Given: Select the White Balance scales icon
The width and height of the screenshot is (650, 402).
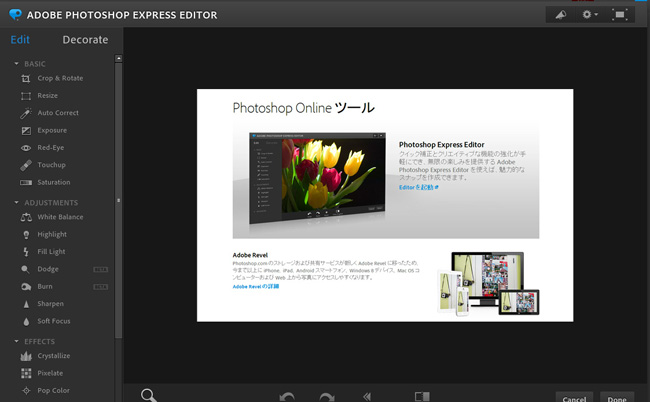Looking at the screenshot, I should [26, 217].
